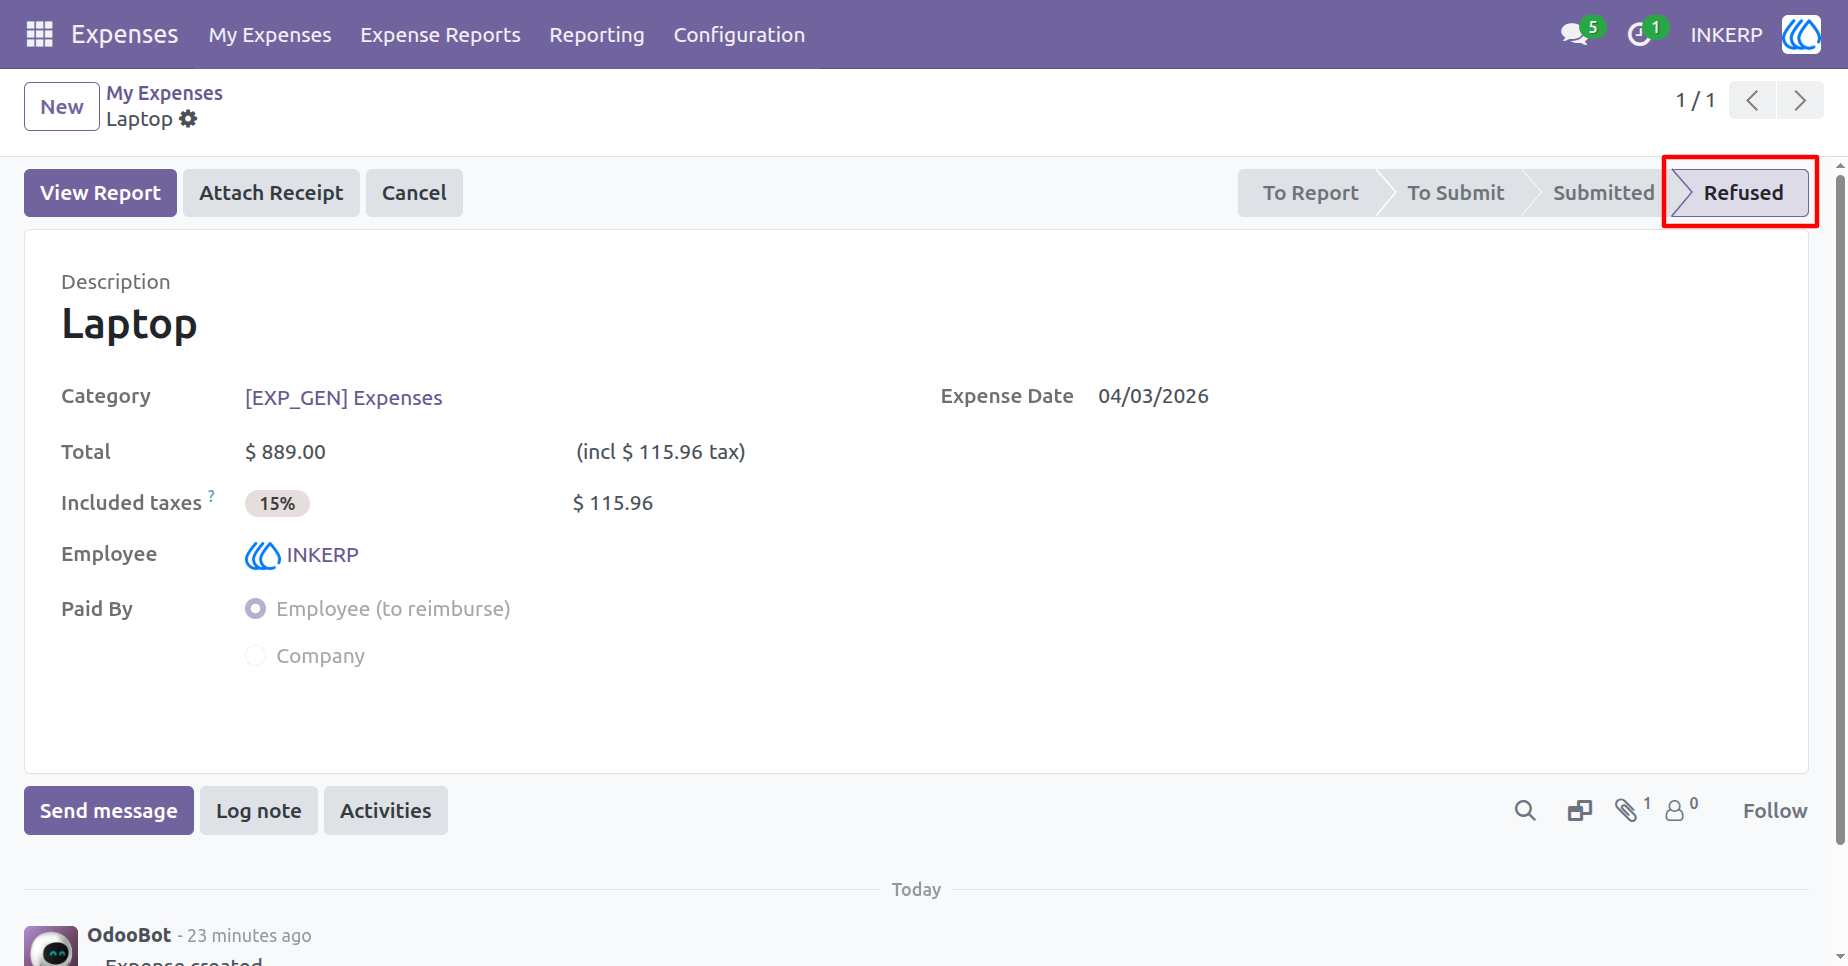
Task: Open the Activities button in chatter
Action: pyautogui.click(x=386, y=811)
